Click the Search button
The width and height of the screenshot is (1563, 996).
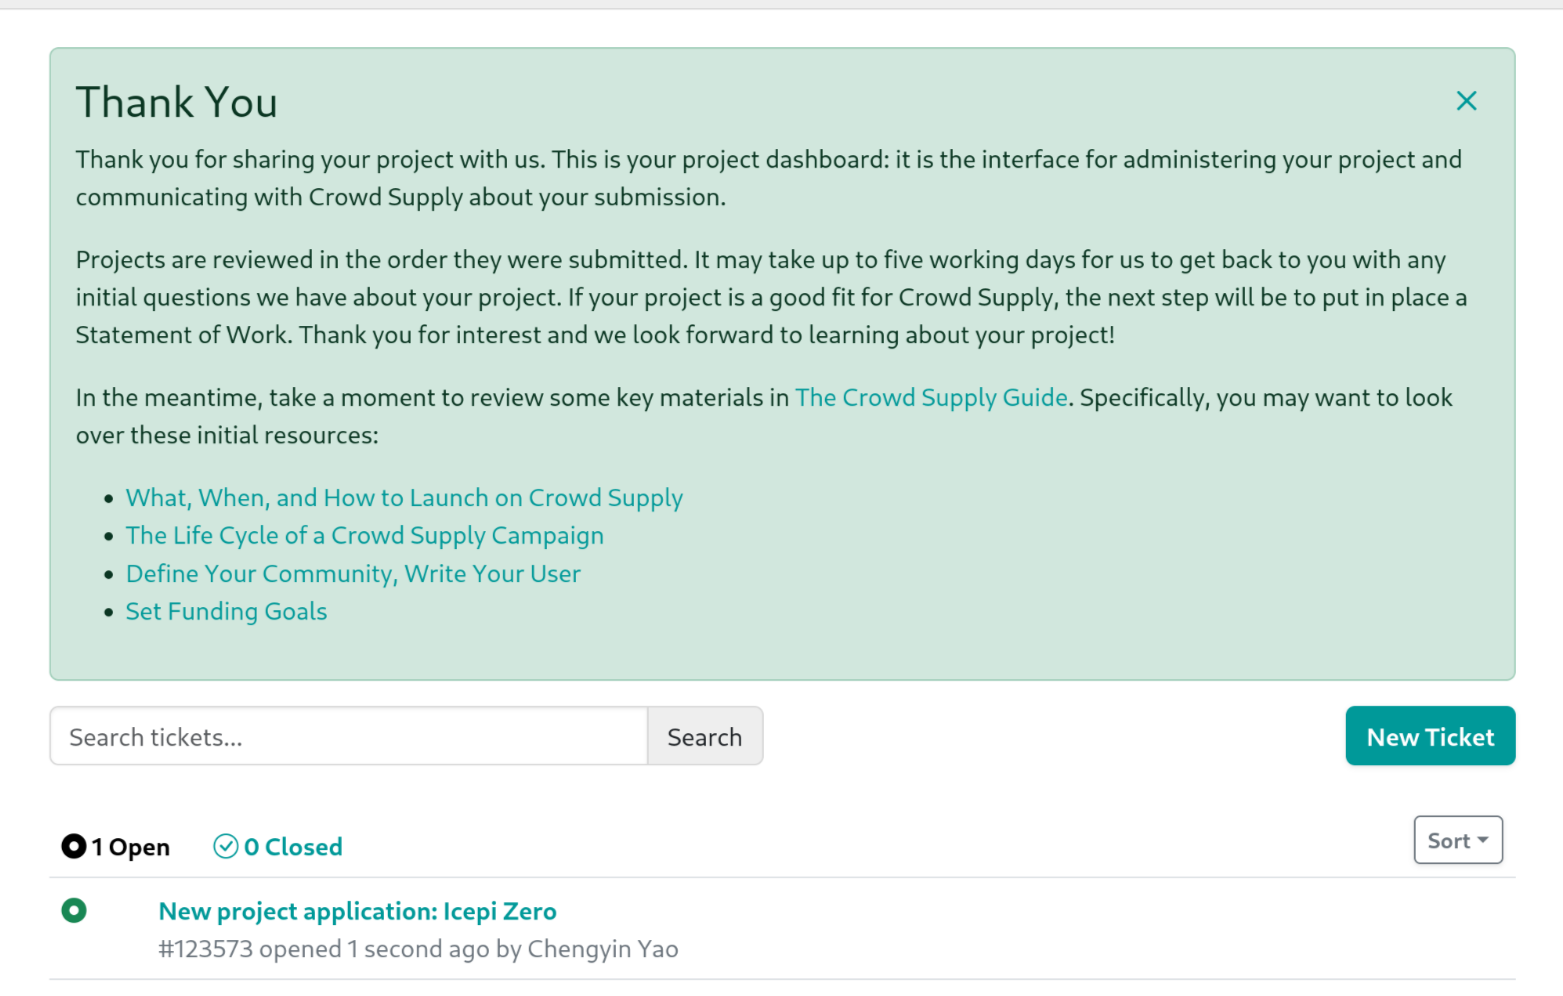point(705,737)
